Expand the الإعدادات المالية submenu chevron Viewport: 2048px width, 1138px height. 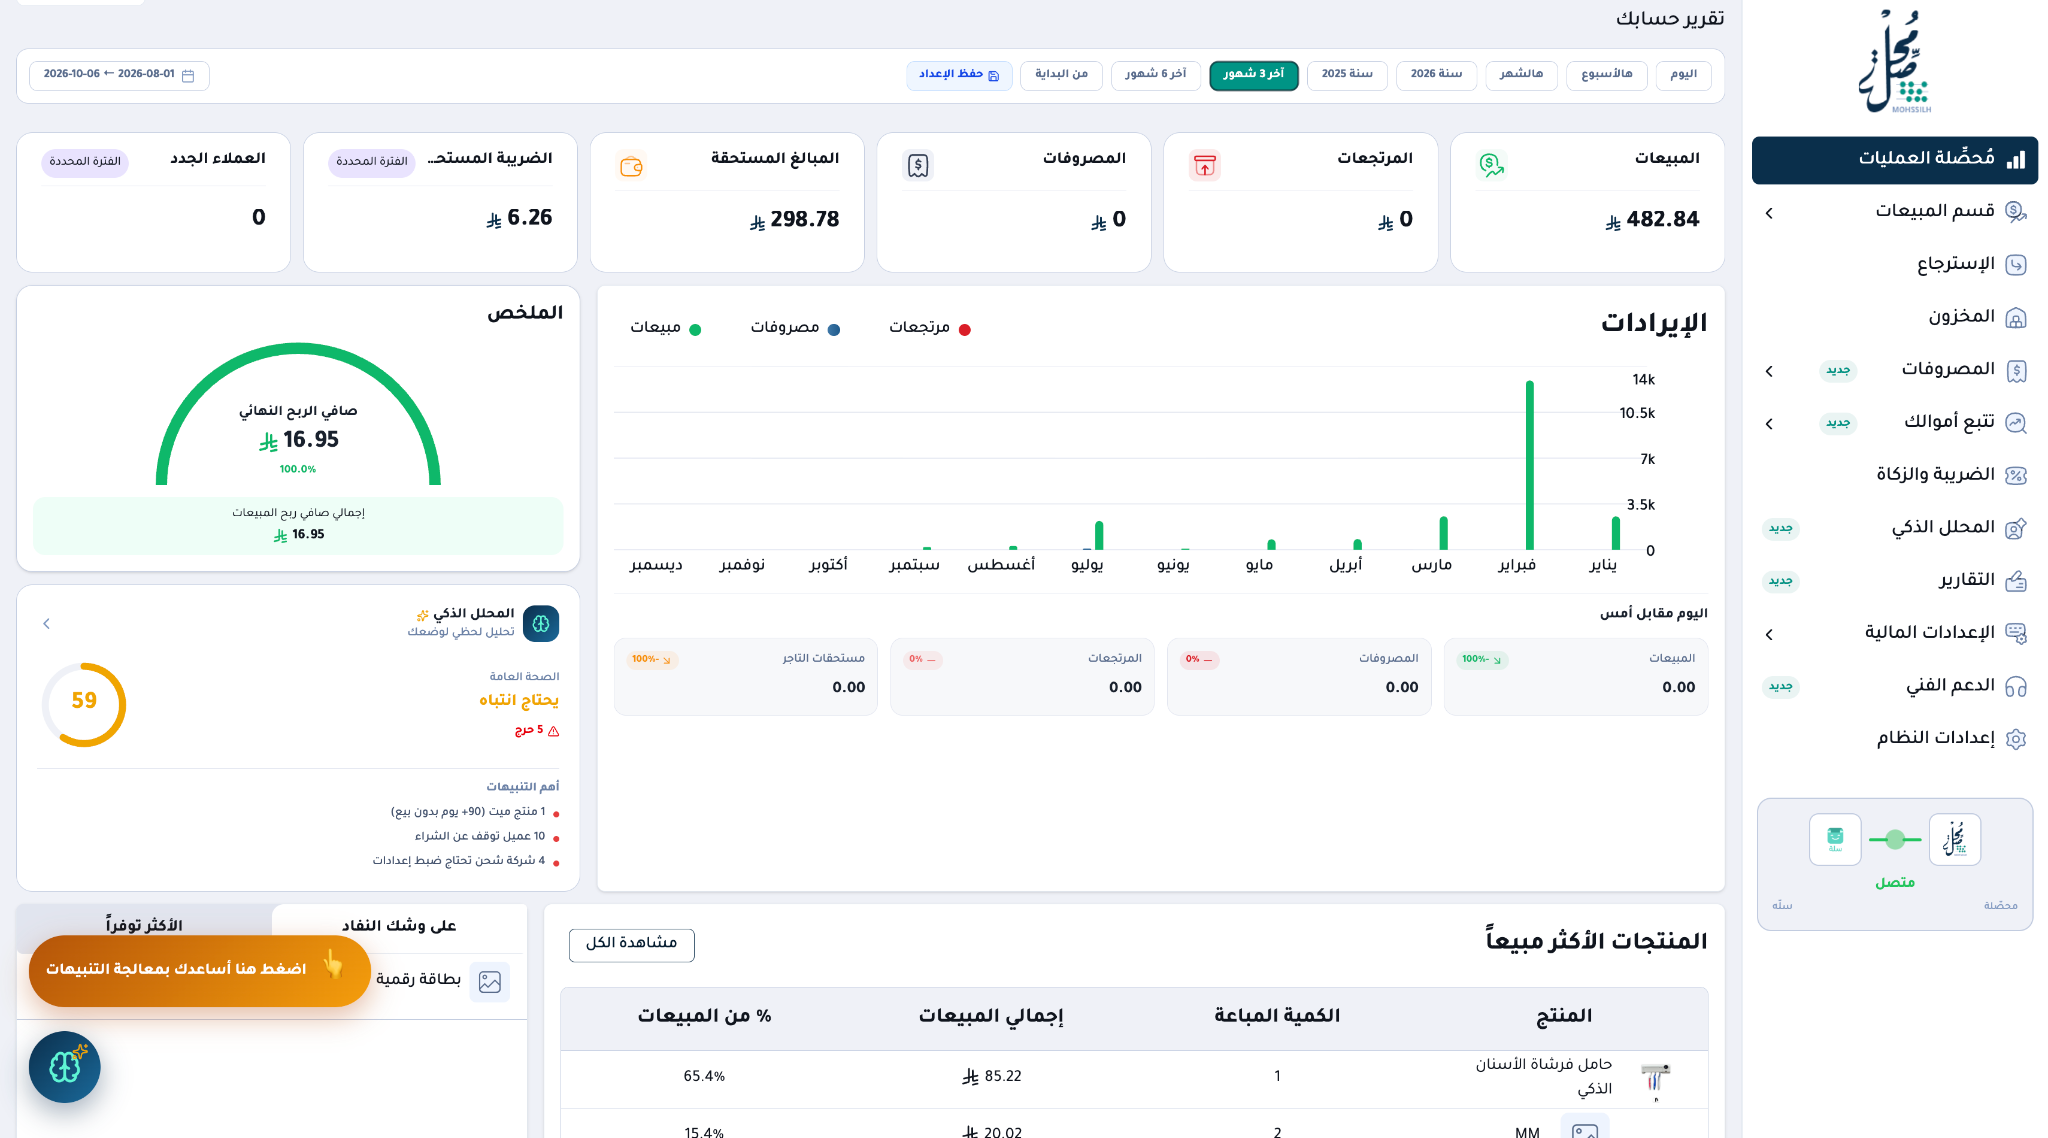pos(1769,634)
